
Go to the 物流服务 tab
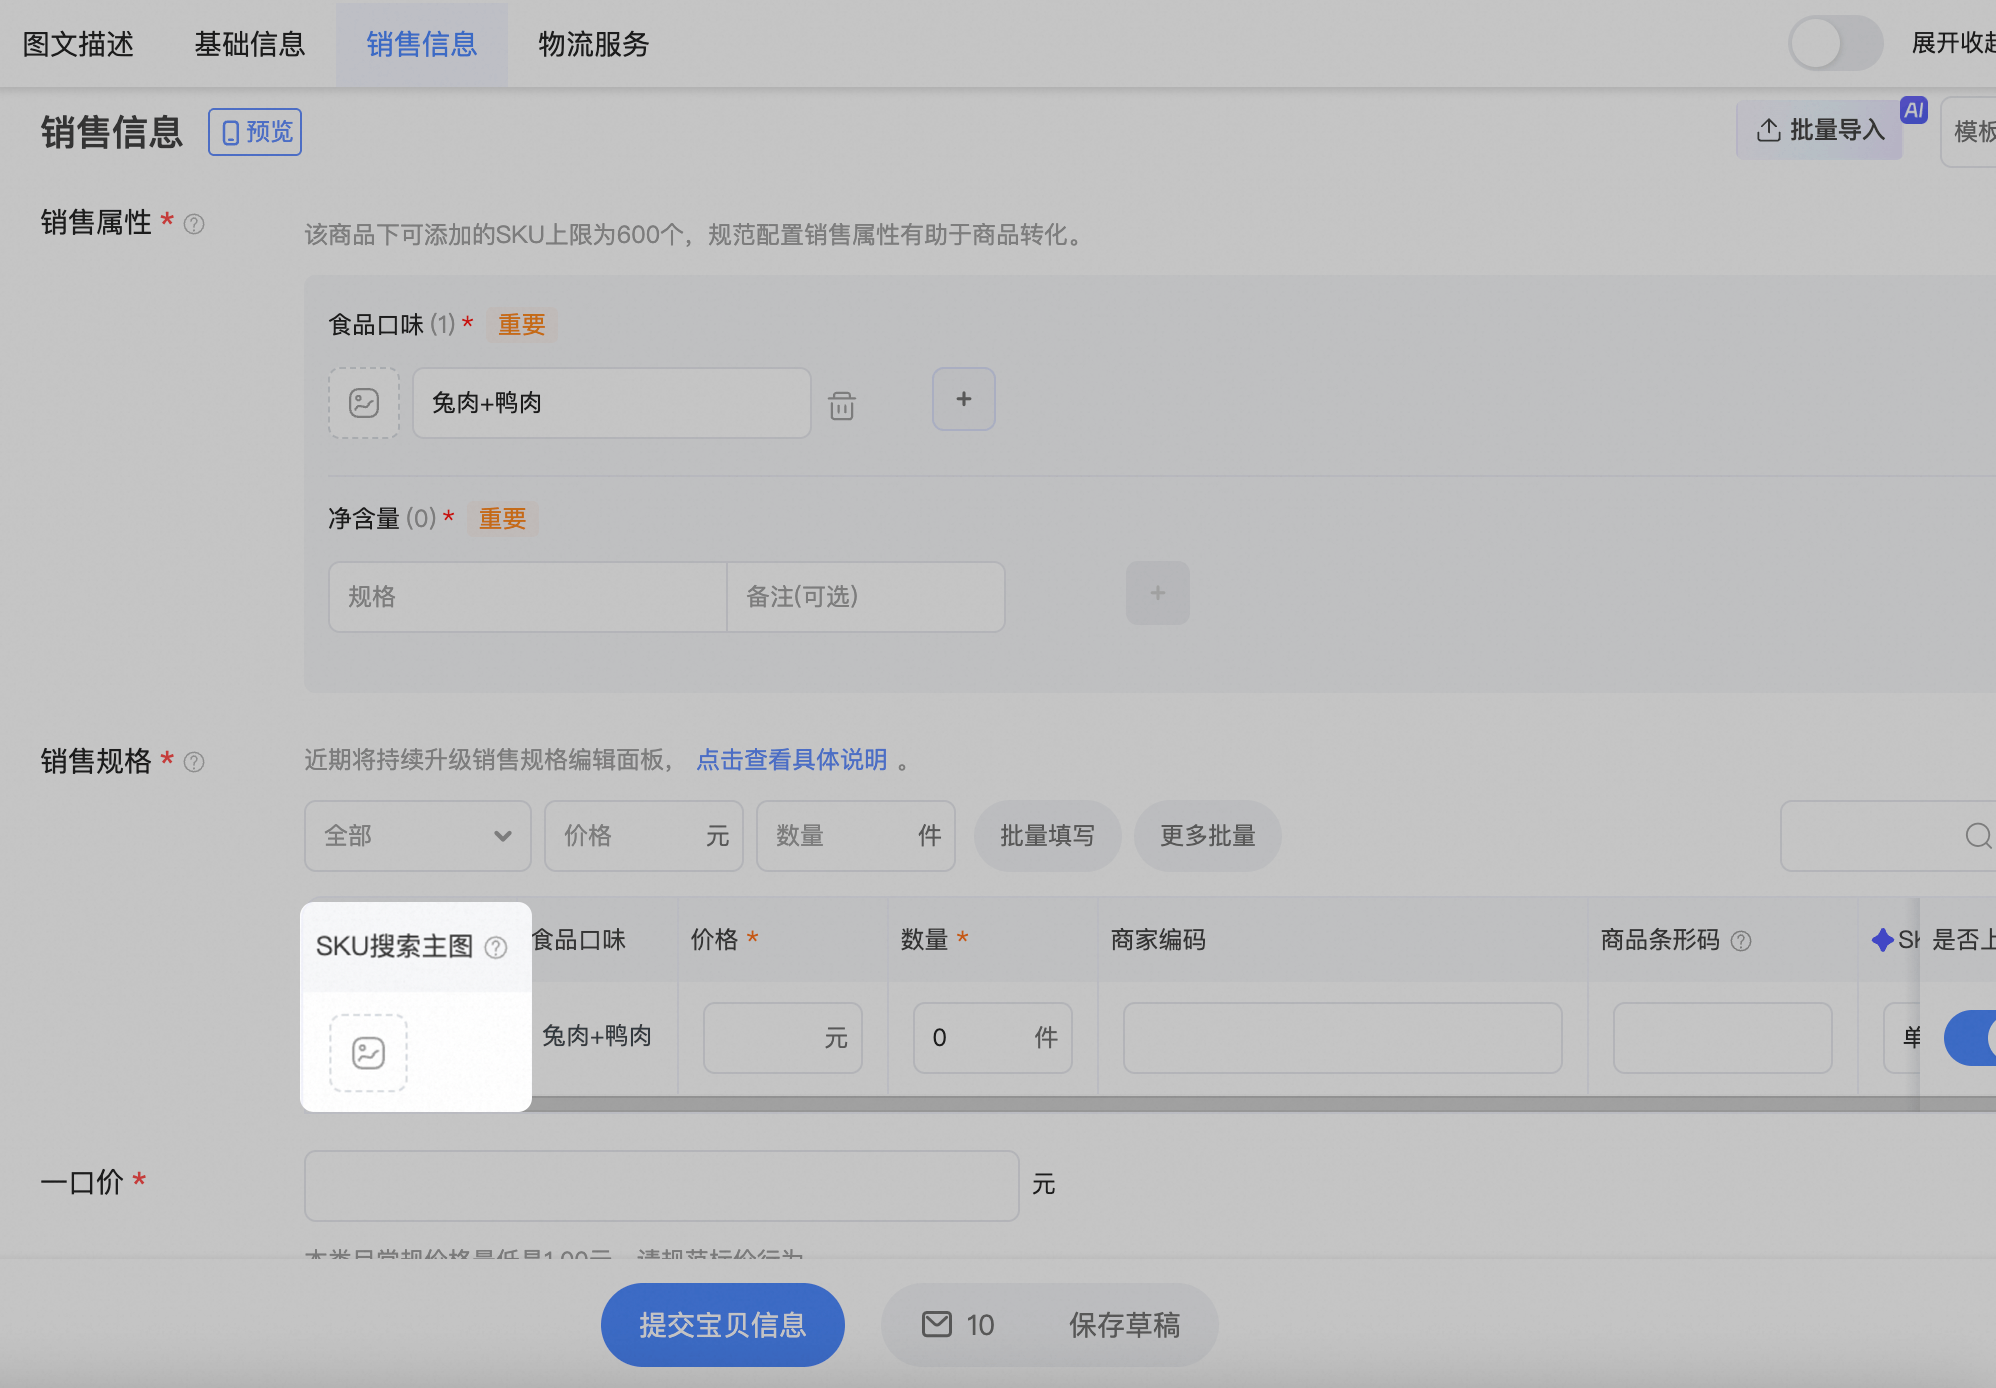594,44
